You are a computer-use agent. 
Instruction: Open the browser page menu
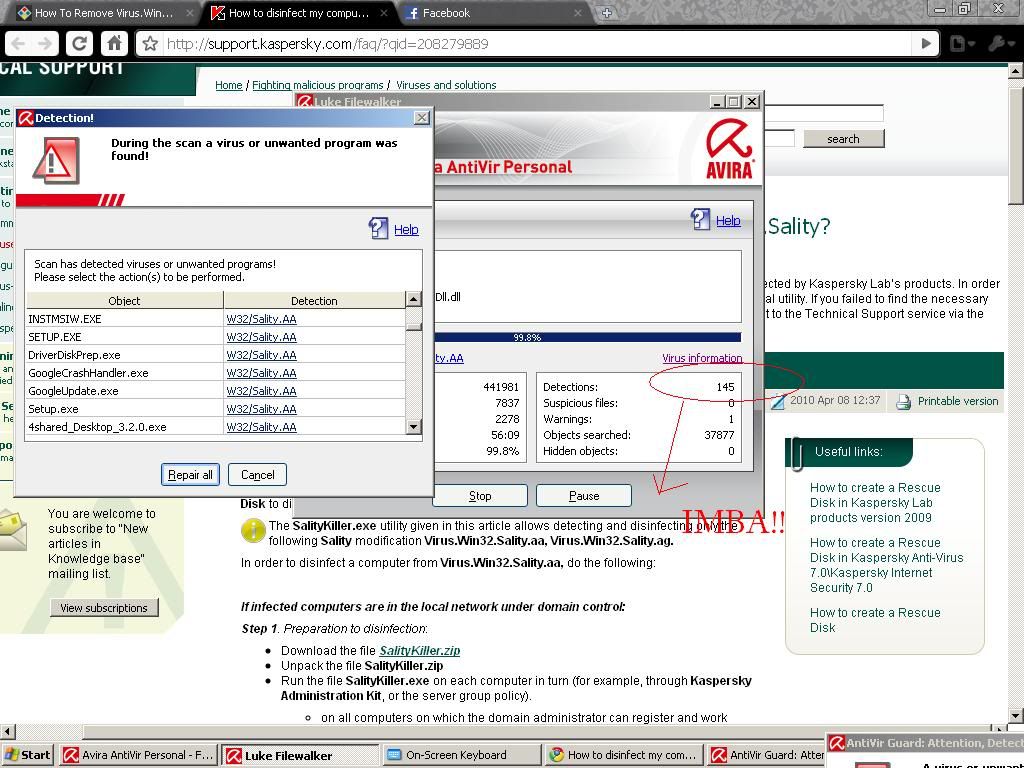[x=961, y=44]
